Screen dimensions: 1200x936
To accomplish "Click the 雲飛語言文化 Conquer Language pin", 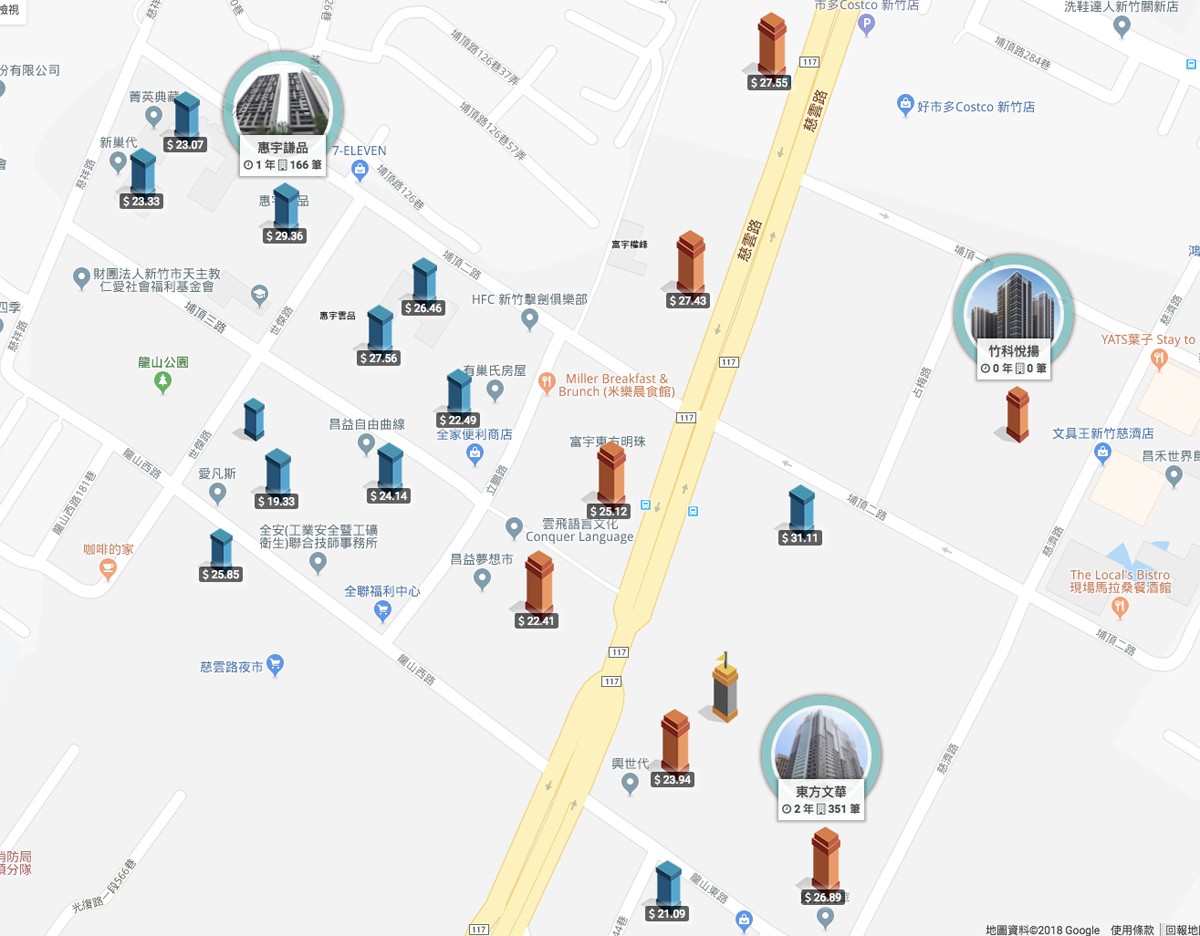I will tap(514, 527).
